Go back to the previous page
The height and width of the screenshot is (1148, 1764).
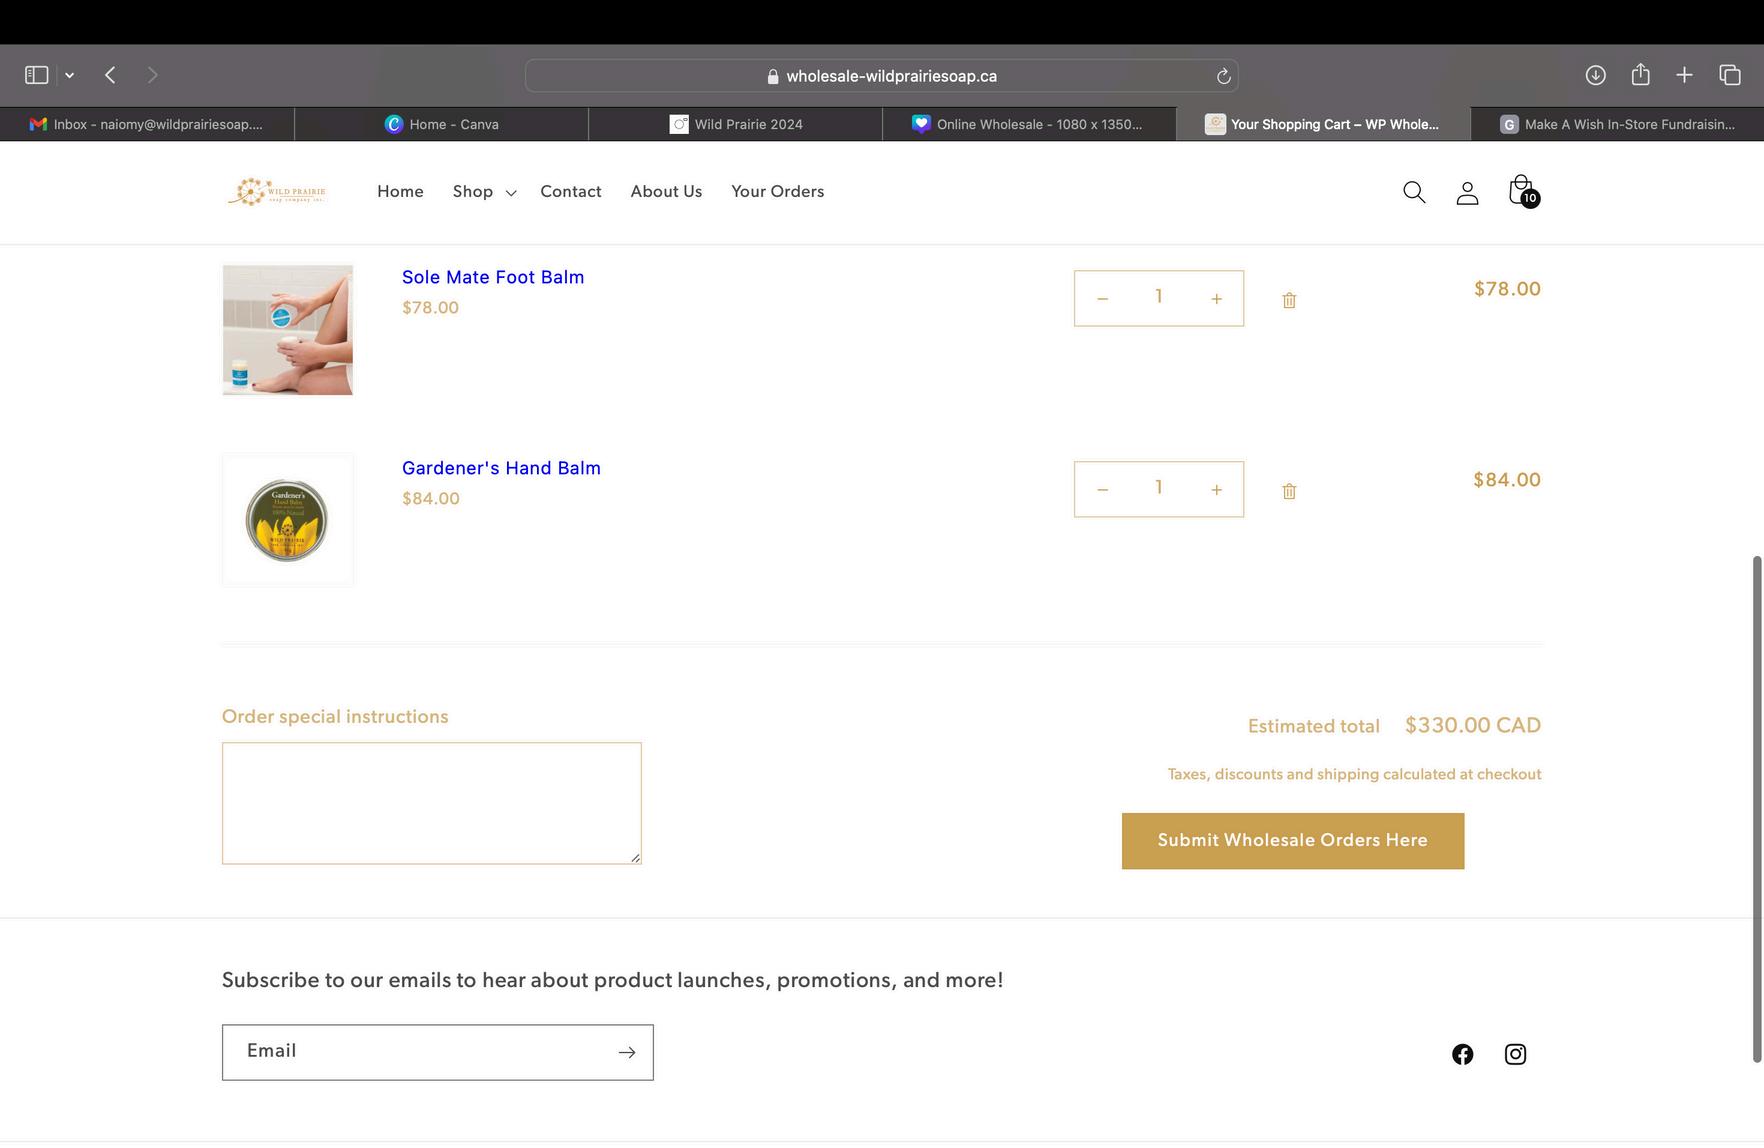pos(111,75)
